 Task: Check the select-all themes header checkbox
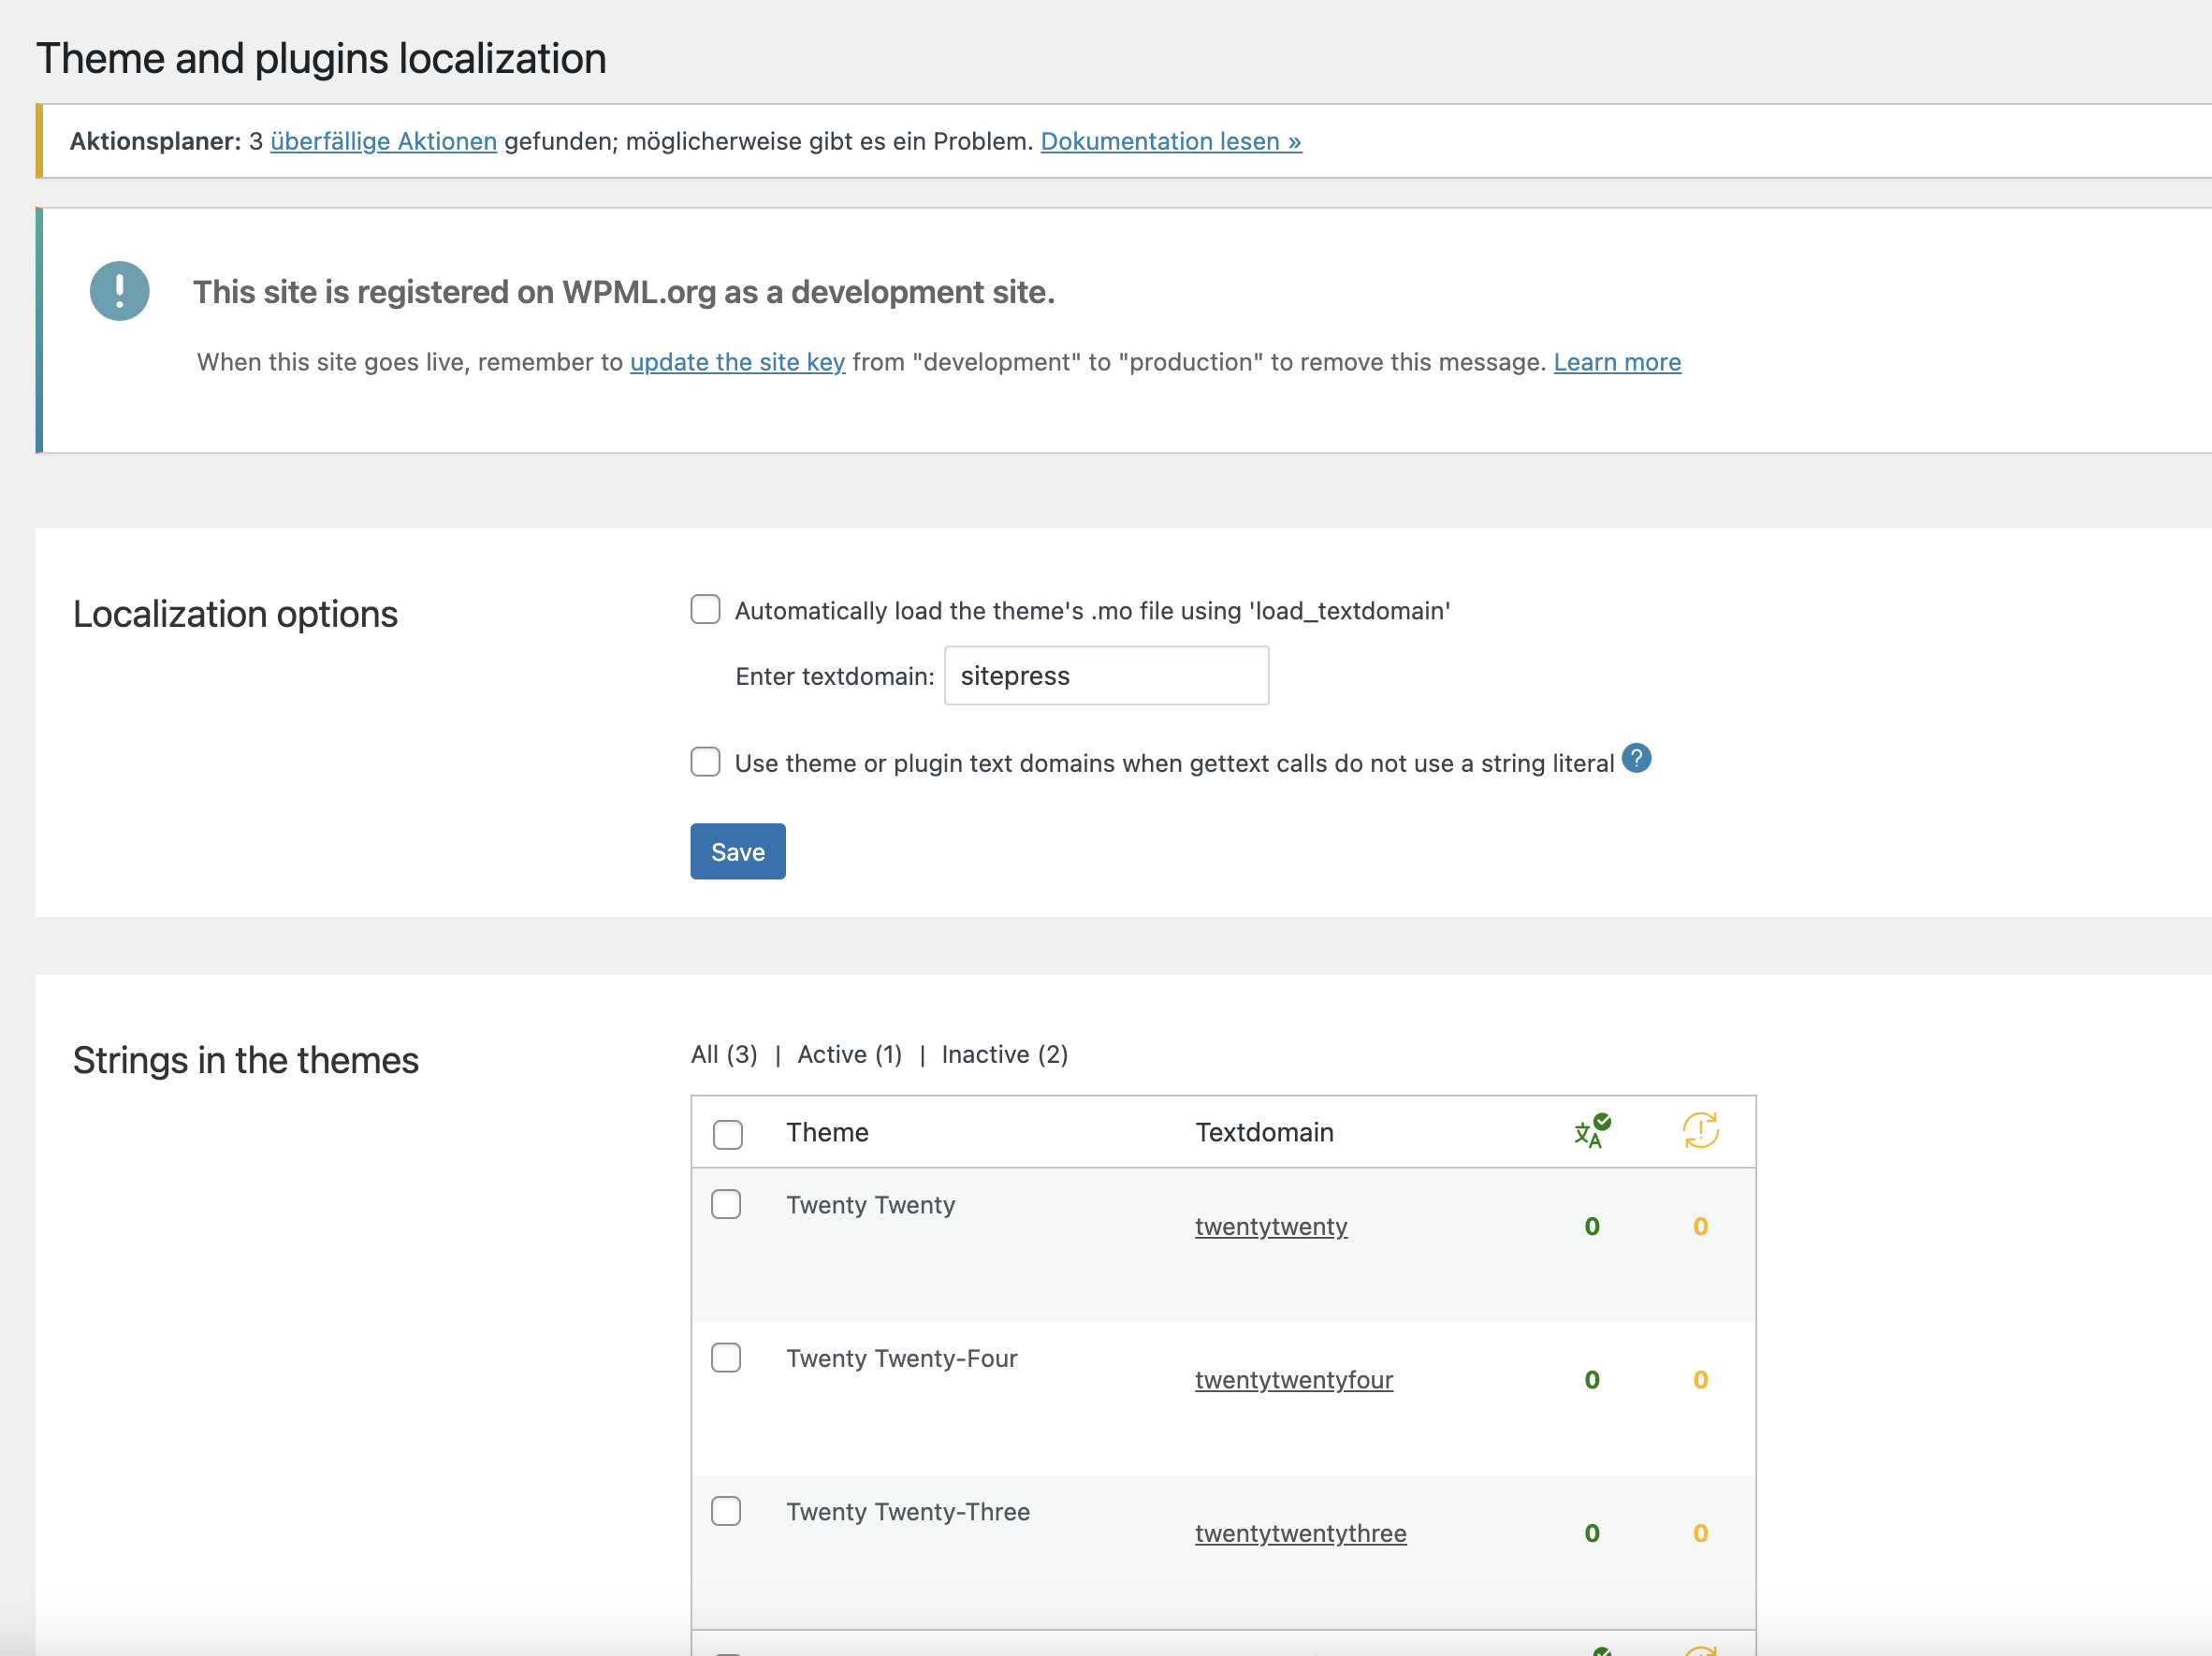tap(727, 1134)
